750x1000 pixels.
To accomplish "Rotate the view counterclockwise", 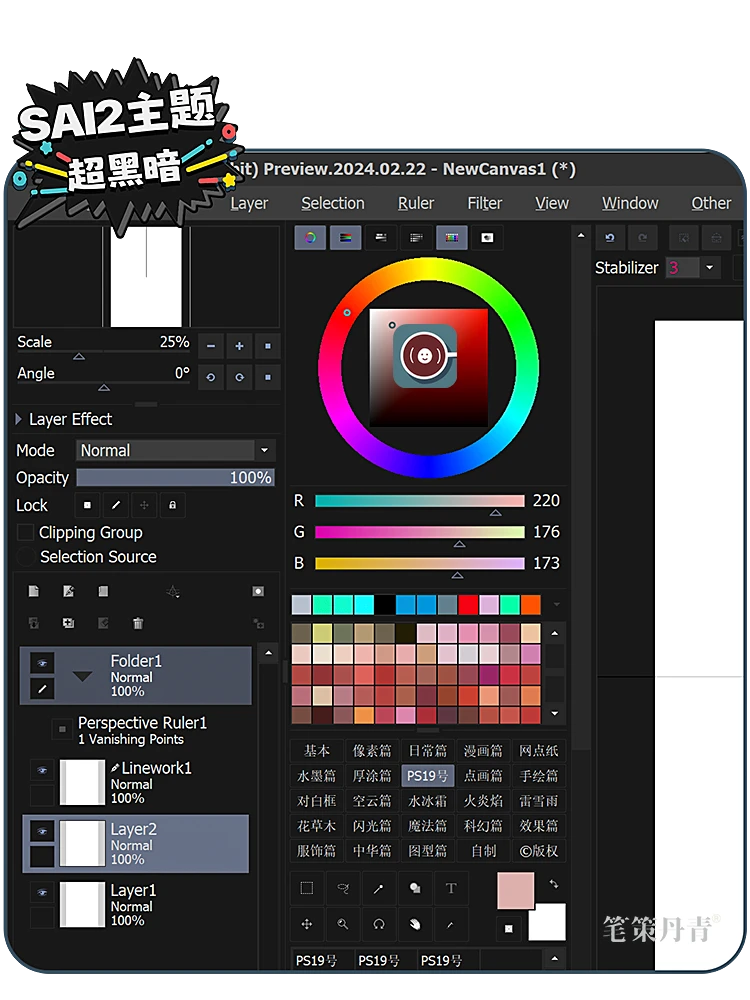I will pyautogui.click(x=210, y=377).
